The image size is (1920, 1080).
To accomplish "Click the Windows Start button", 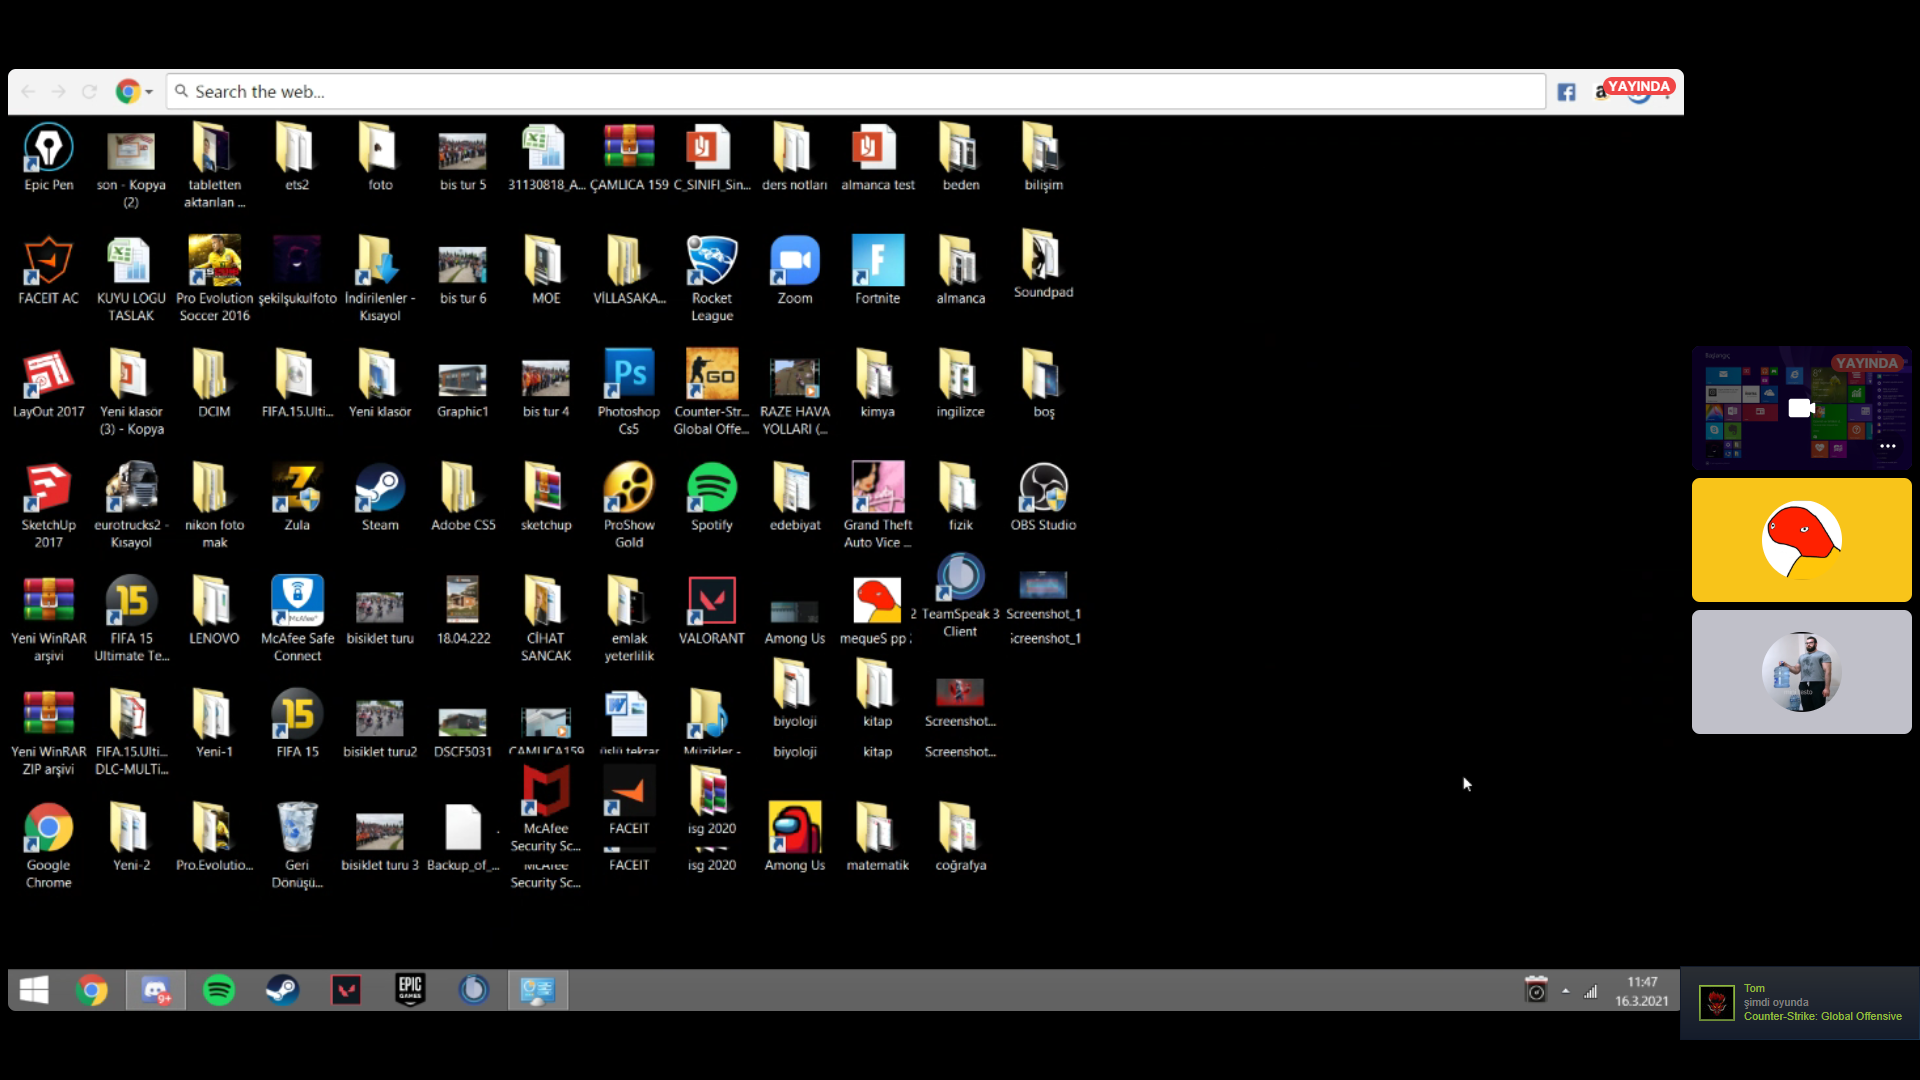I will click(34, 990).
